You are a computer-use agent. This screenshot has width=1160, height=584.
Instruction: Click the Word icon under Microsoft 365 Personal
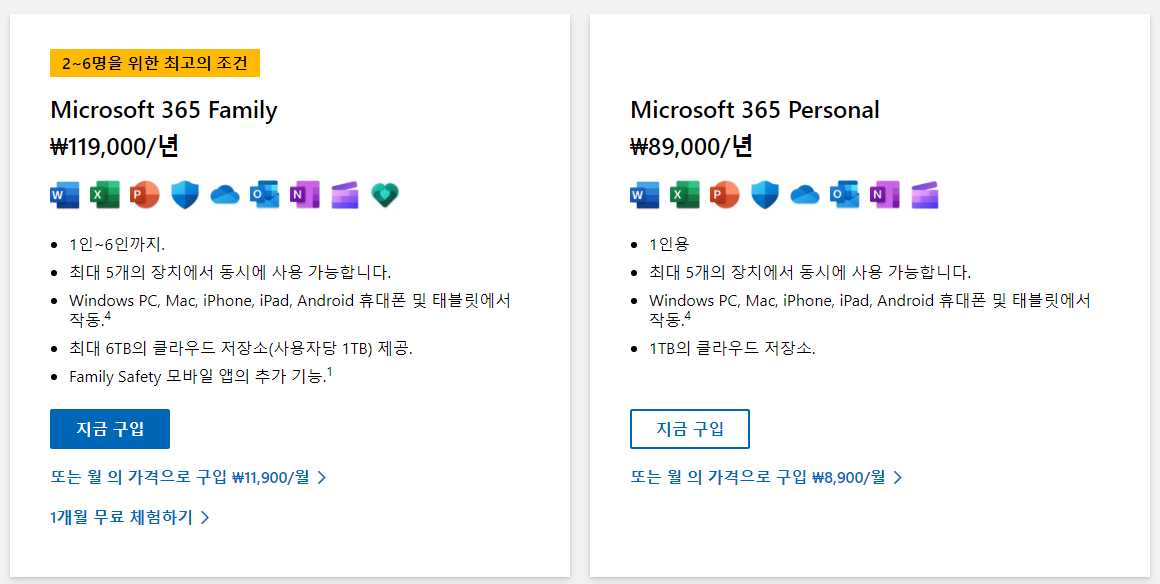coord(644,195)
